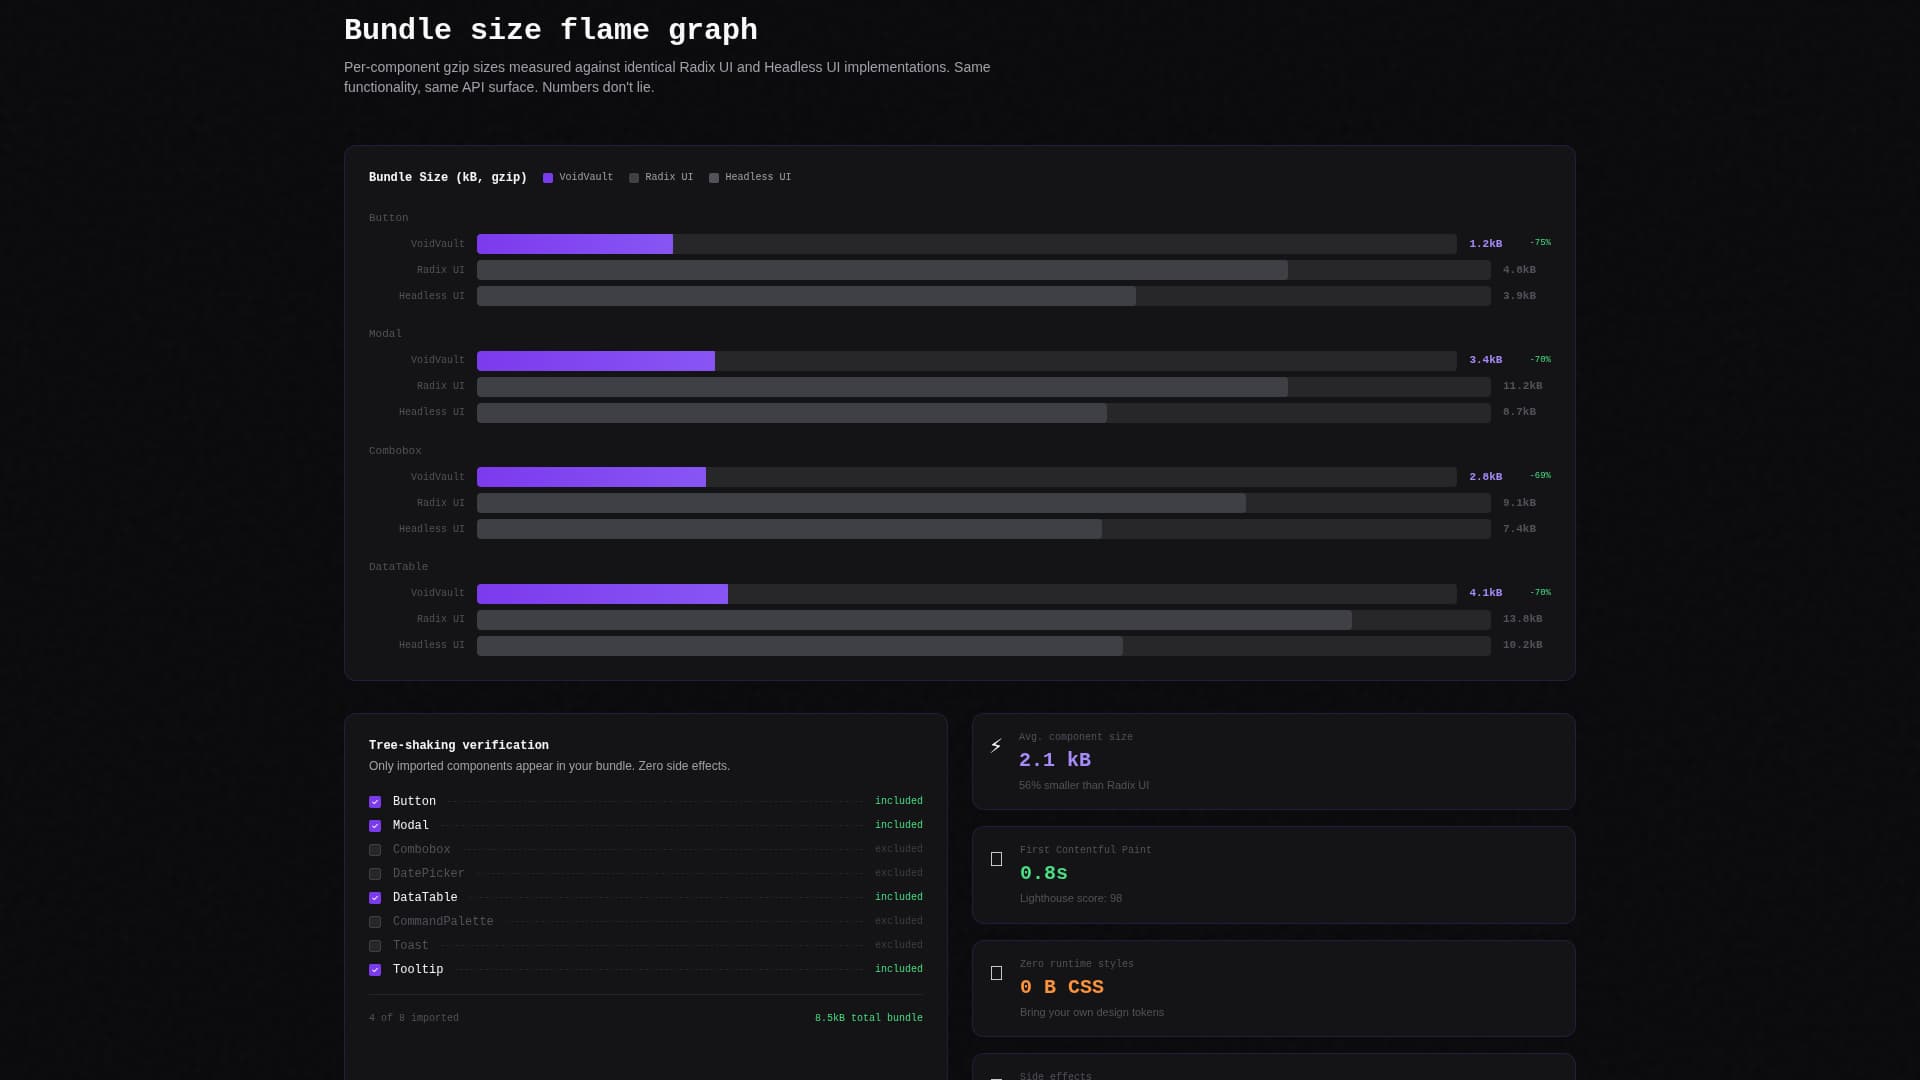The height and width of the screenshot is (1080, 1920).
Task: Click the 'Tree-shaking verification' heading
Action: point(459,746)
